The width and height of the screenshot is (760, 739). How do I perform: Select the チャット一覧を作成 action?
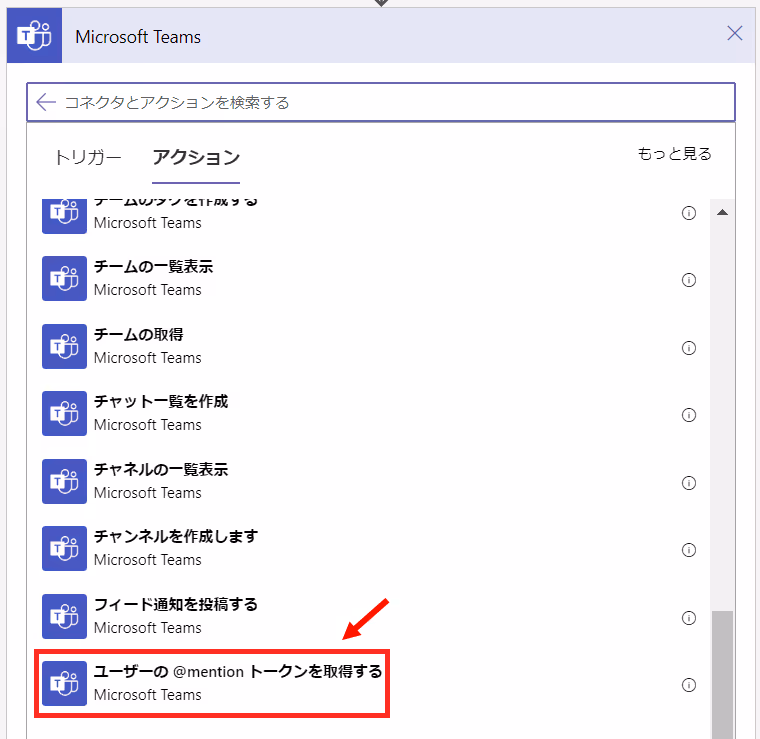(x=371, y=413)
